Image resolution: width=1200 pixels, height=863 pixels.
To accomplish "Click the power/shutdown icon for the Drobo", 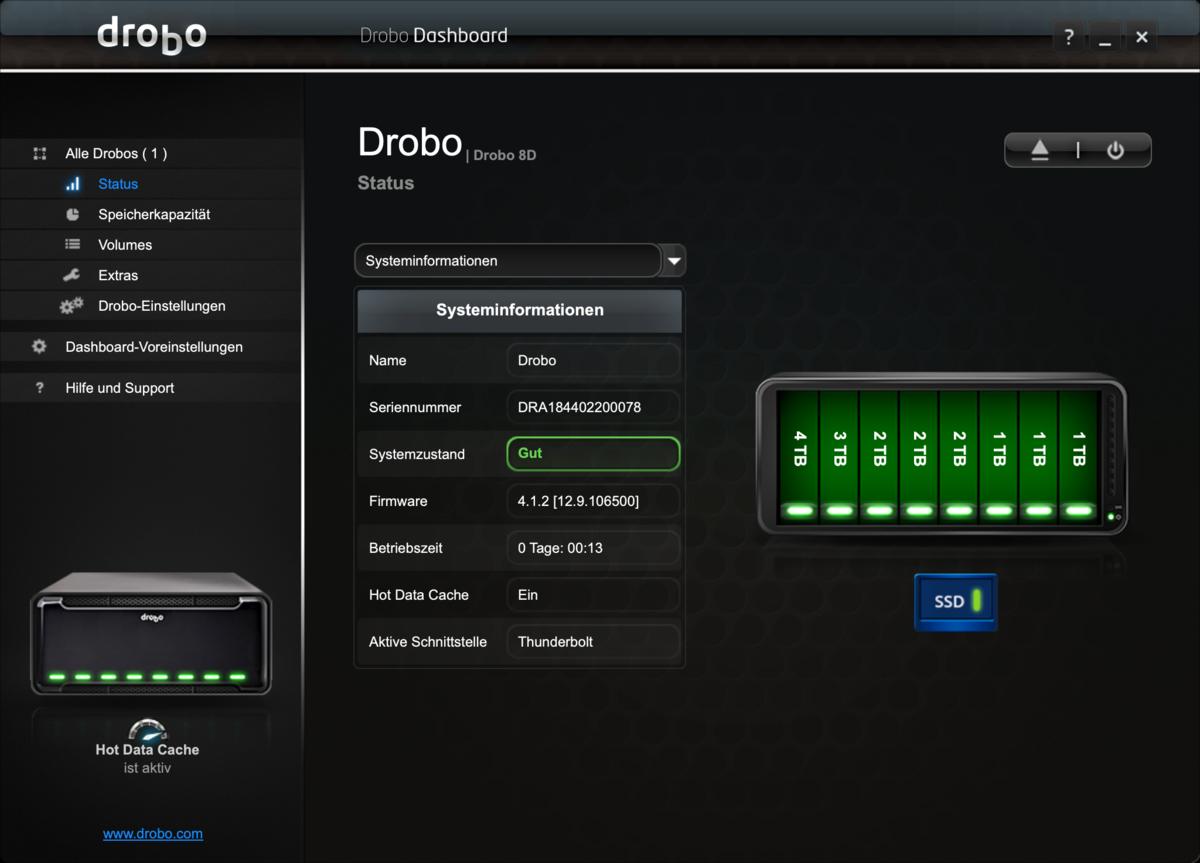I will point(1115,150).
